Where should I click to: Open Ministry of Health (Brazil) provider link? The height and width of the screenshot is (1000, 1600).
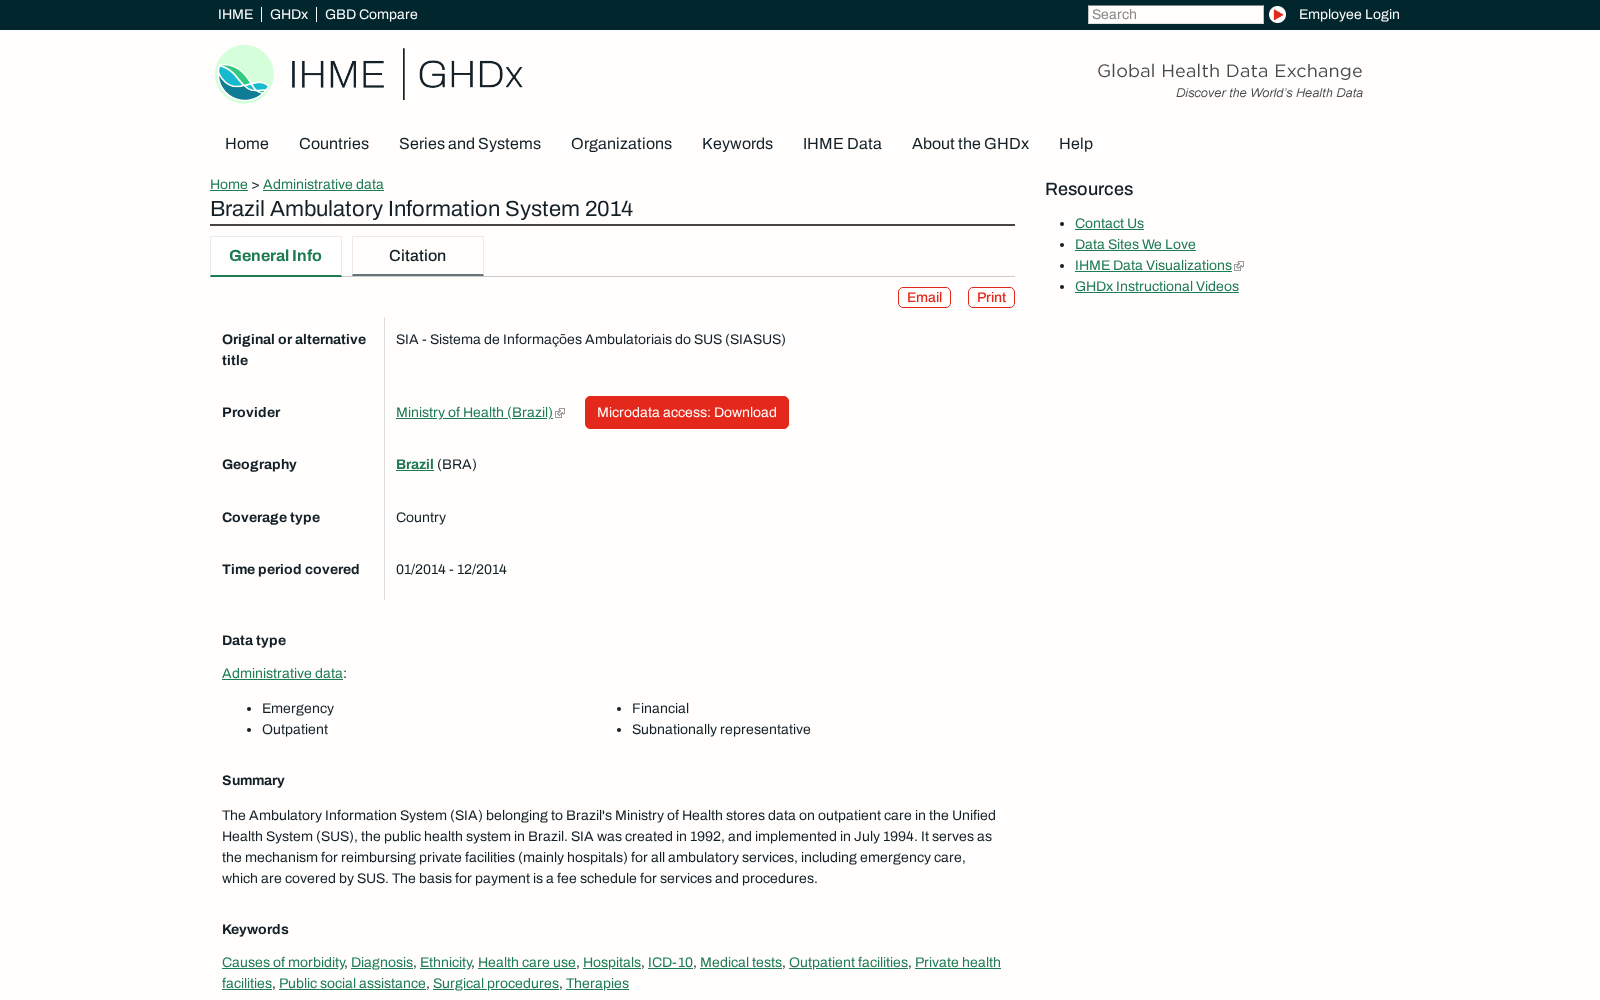tap(474, 412)
